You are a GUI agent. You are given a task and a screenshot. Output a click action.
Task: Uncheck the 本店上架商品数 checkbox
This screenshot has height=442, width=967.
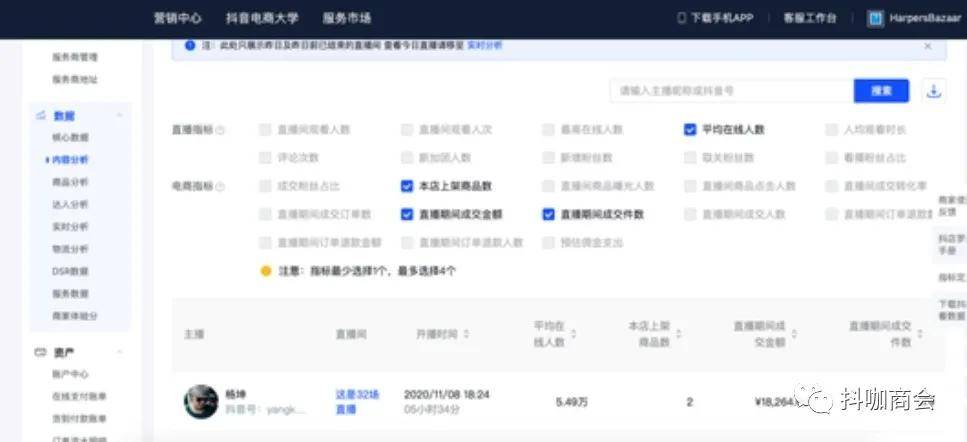point(406,186)
